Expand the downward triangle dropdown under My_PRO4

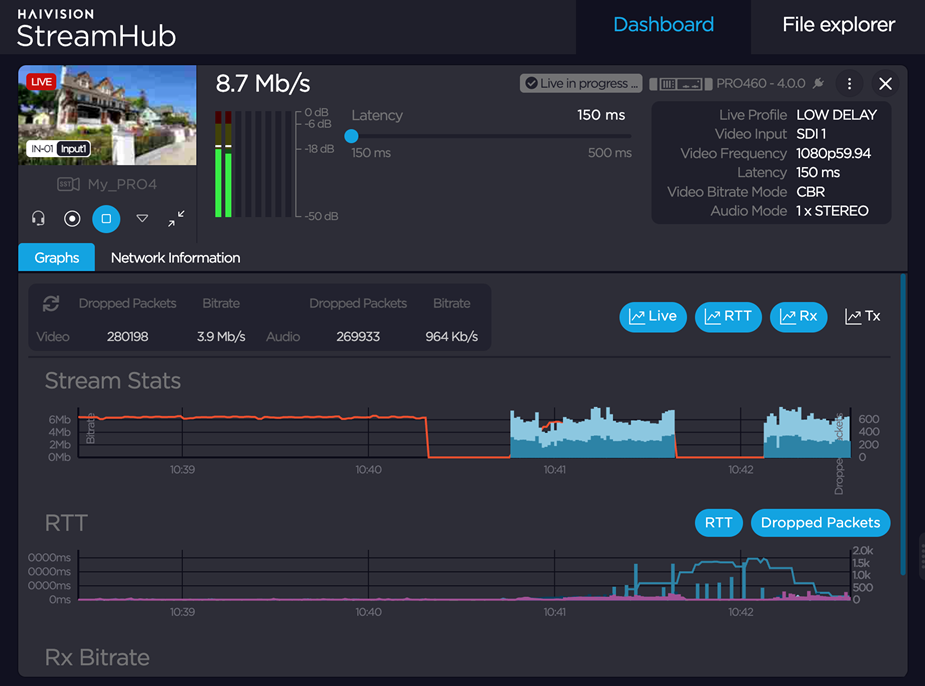point(142,218)
